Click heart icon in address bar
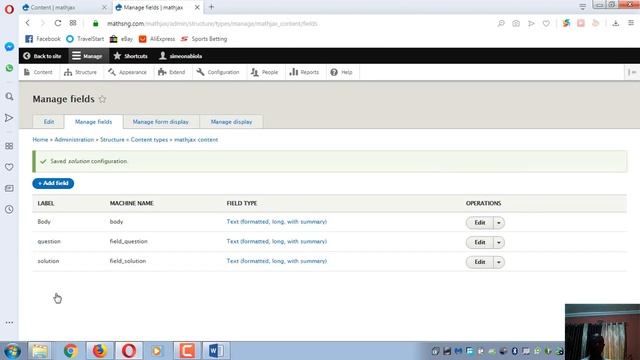 pyautogui.click(x=546, y=23)
